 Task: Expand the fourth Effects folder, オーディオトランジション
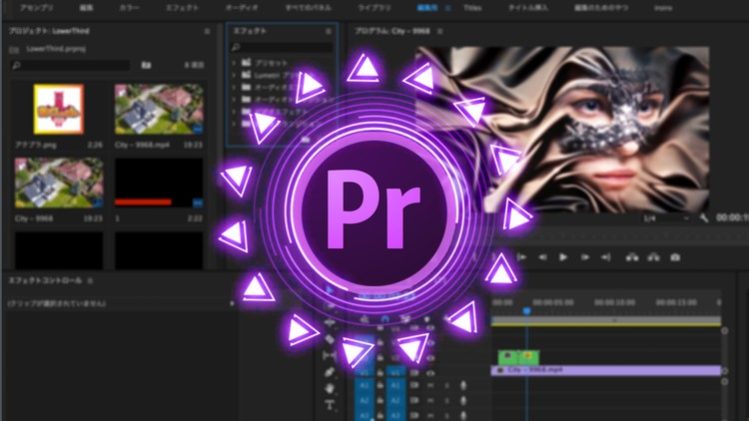tap(234, 100)
